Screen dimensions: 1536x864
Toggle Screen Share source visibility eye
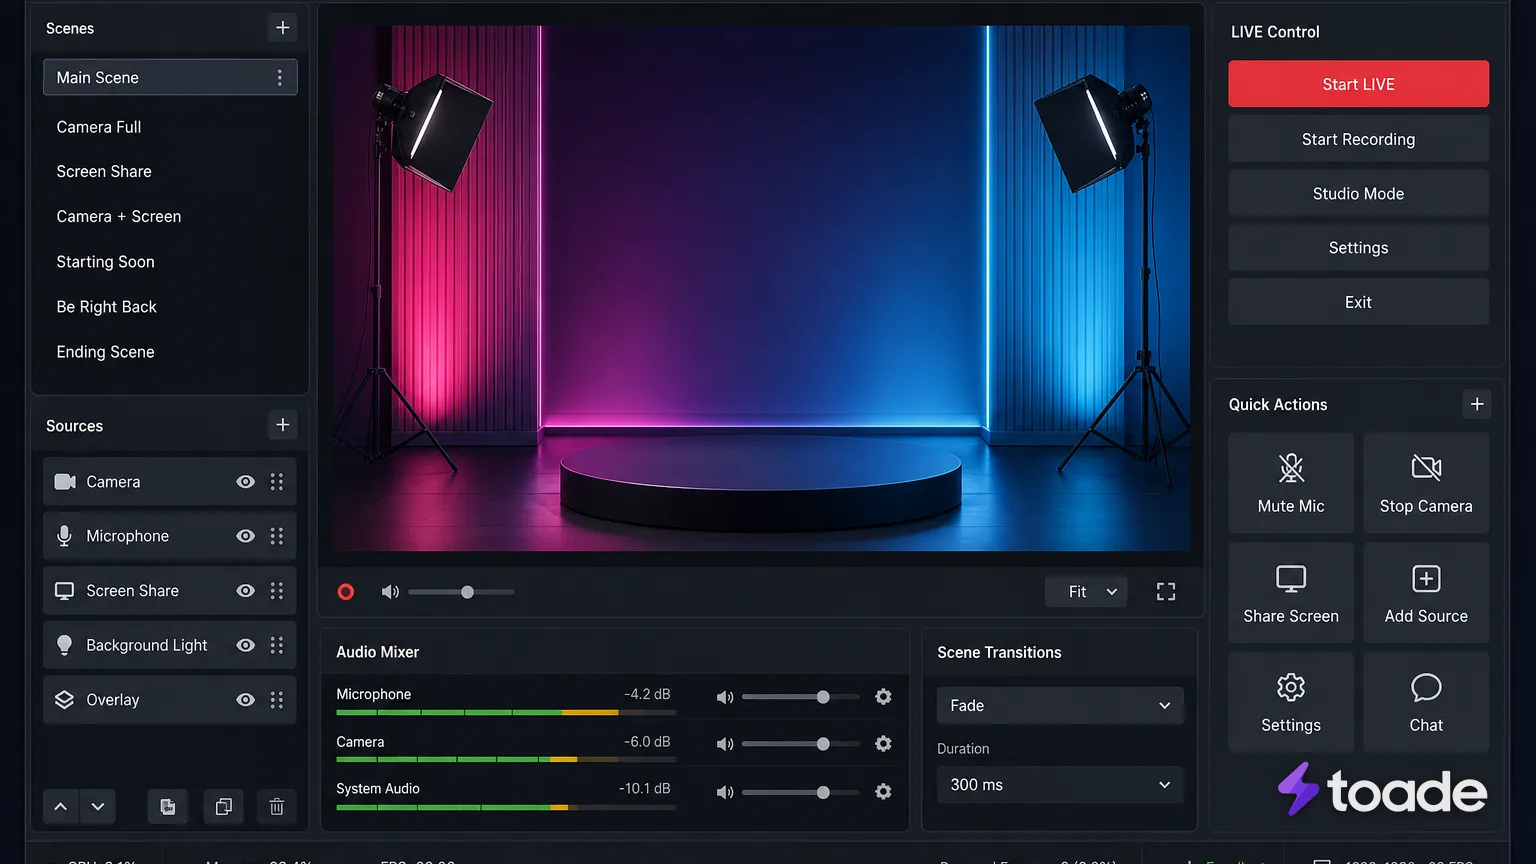(245, 591)
